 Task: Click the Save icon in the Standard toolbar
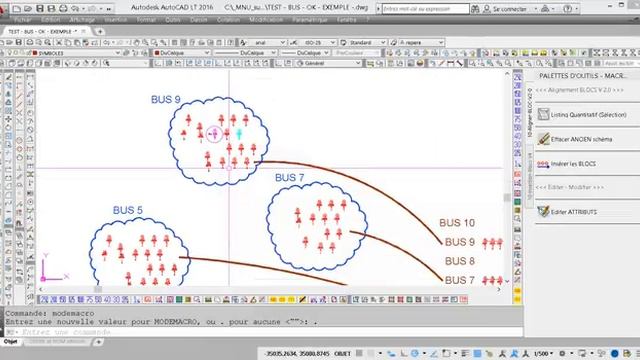tap(19, 42)
